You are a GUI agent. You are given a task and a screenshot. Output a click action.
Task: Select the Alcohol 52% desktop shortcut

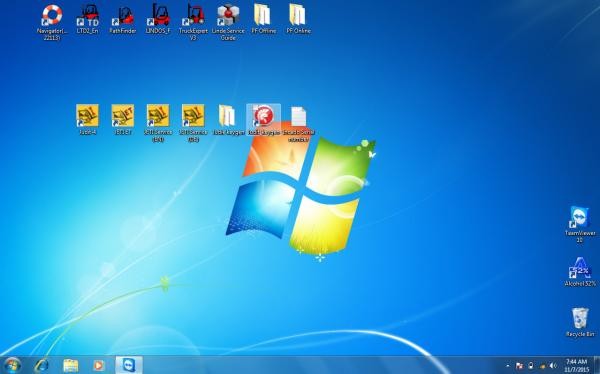[x=580, y=272]
